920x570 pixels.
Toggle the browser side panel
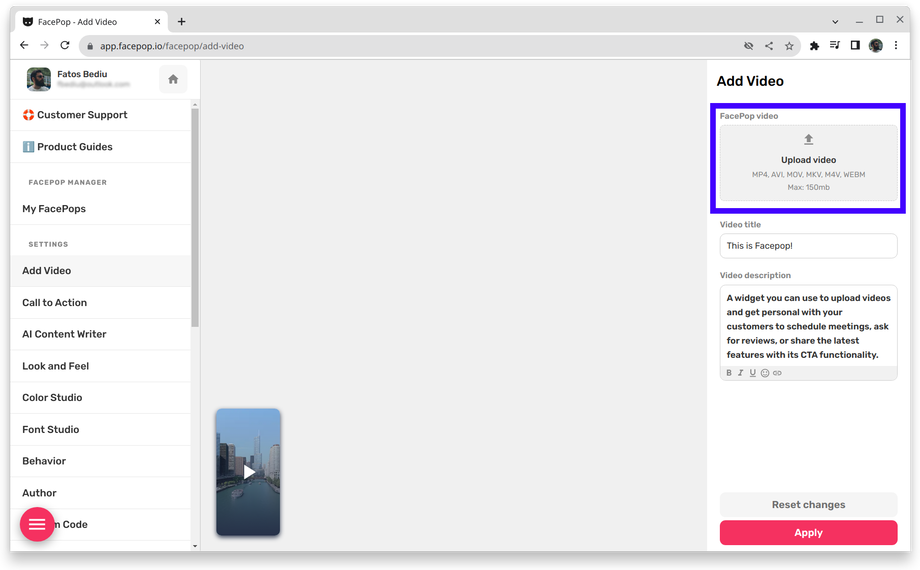(x=855, y=45)
